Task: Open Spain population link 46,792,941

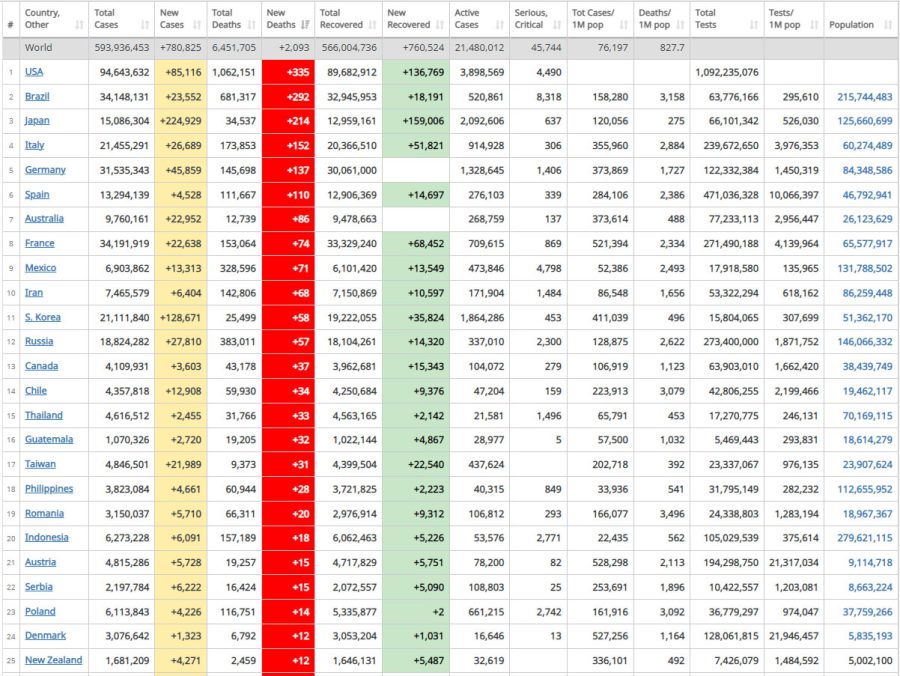Action: tap(867, 195)
